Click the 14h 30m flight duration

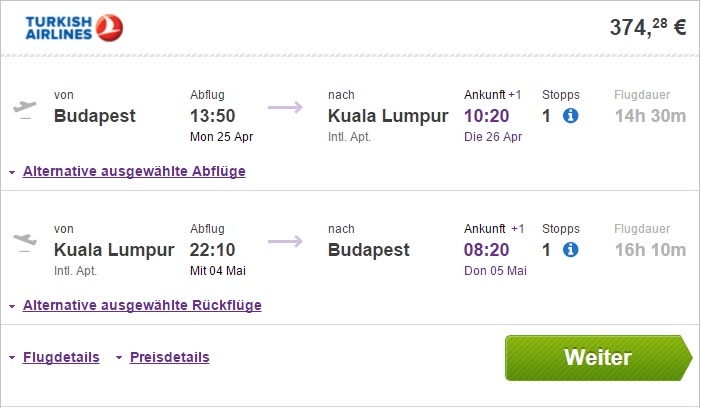point(650,116)
